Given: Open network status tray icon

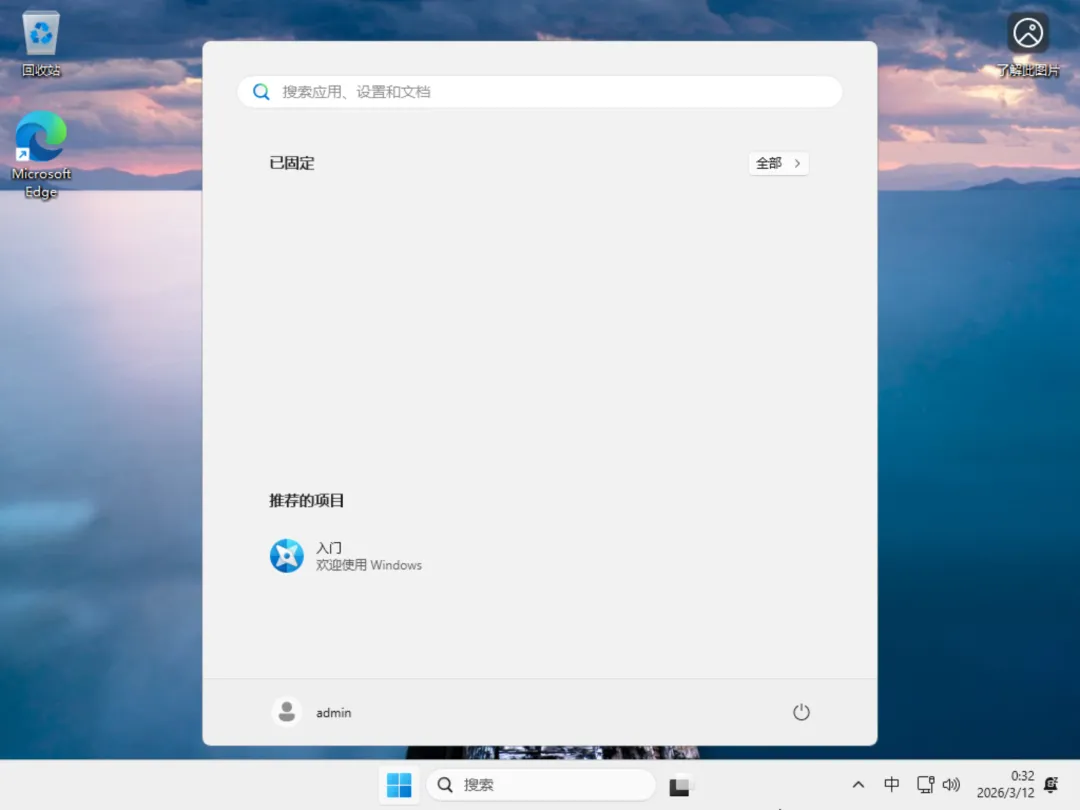Looking at the screenshot, I should [x=925, y=785].
